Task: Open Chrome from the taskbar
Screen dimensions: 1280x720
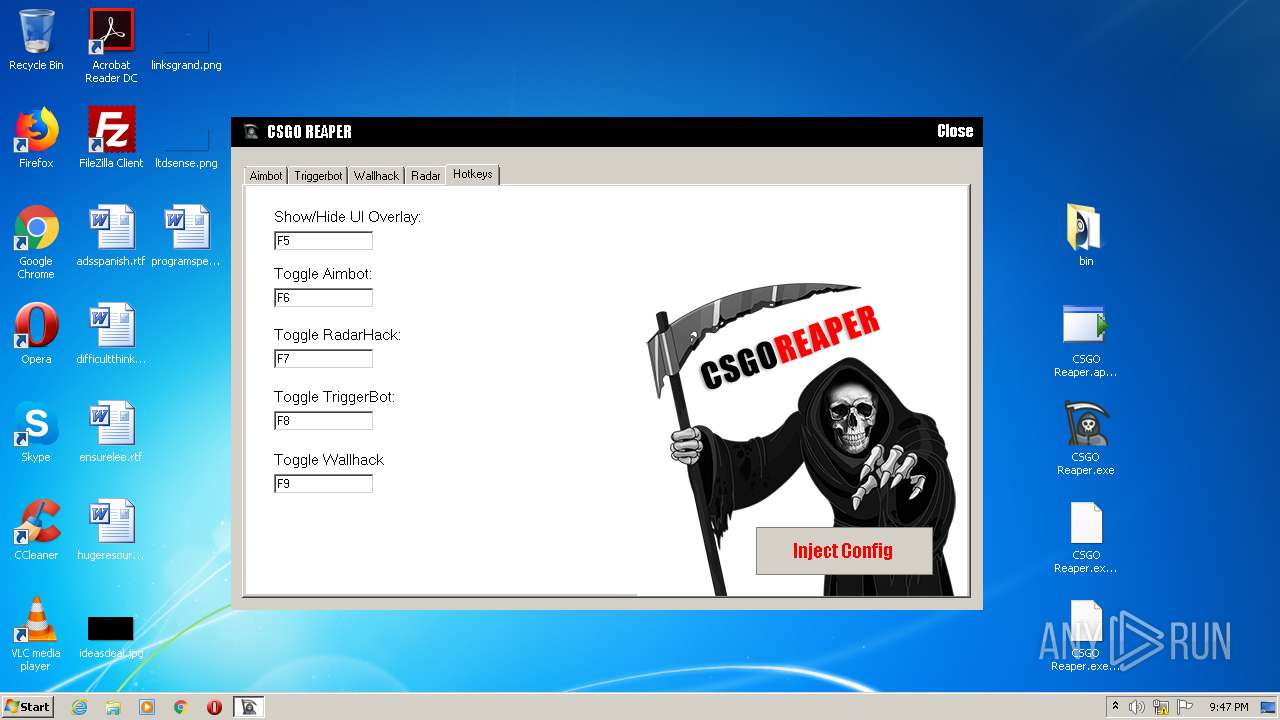Action: tap(181, 707)
